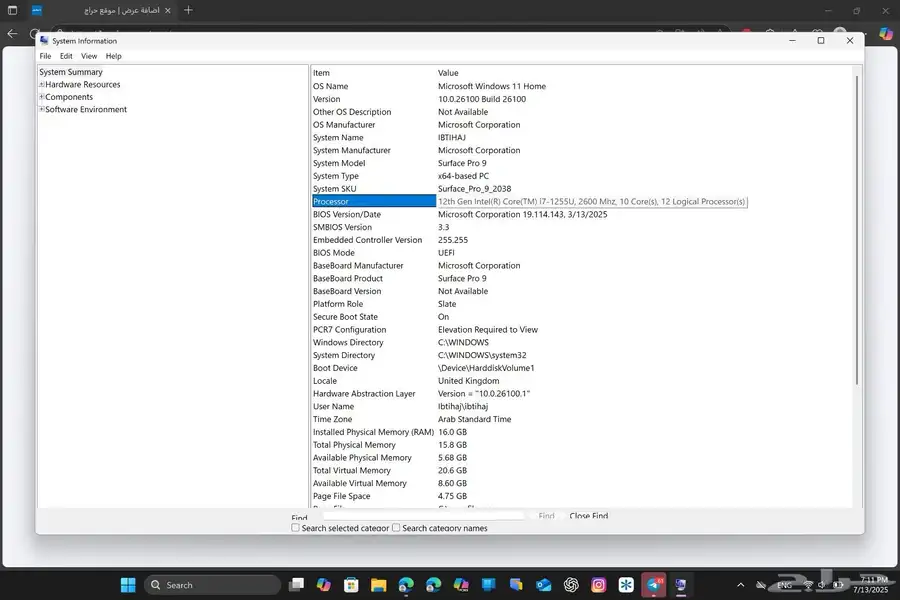The height and width of the screenshot is (600, 900).
Task: Select the BIOS Mode row
Action: pyautogui.click(x=581, y=253)
